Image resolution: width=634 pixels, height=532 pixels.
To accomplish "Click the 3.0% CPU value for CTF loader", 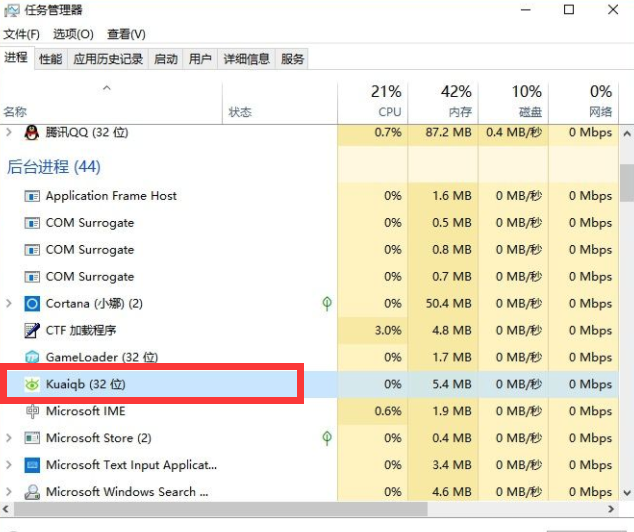I will point(388,330).
